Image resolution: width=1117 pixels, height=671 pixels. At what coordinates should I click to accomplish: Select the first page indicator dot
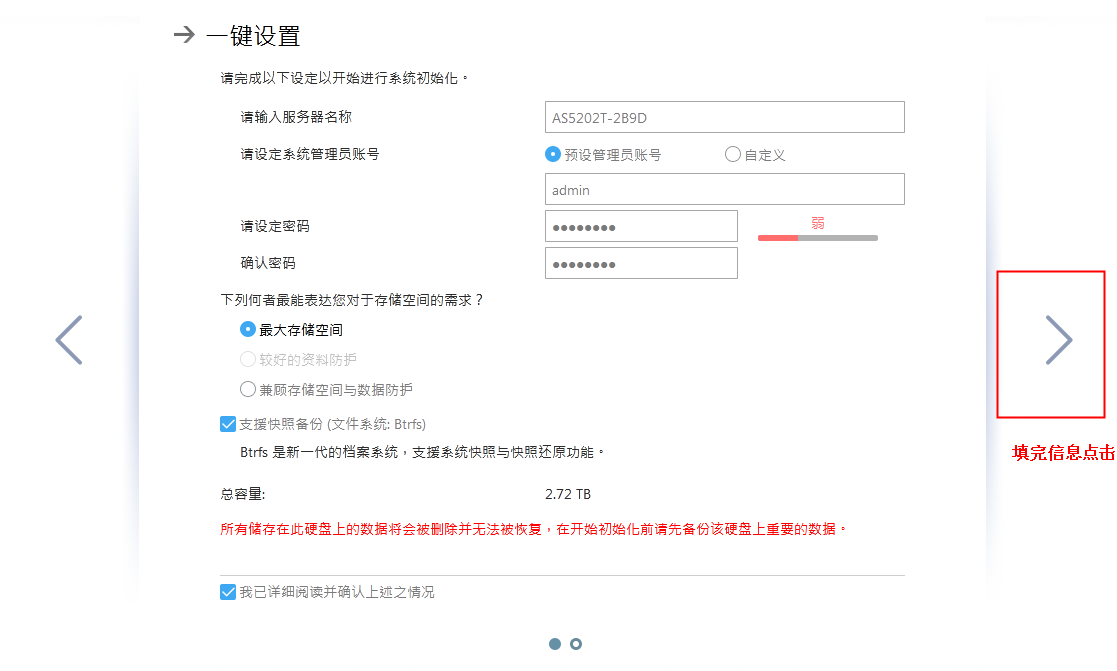pos(555,644)
